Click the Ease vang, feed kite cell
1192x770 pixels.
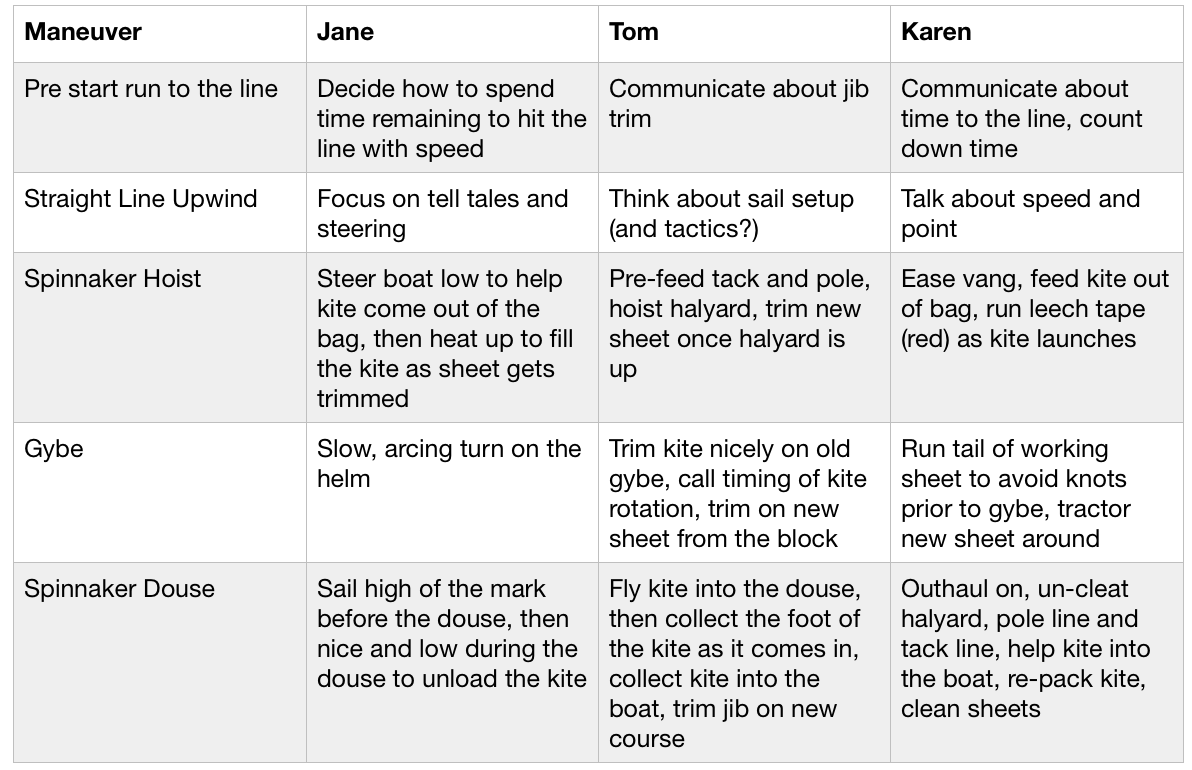coord(1037,337)
